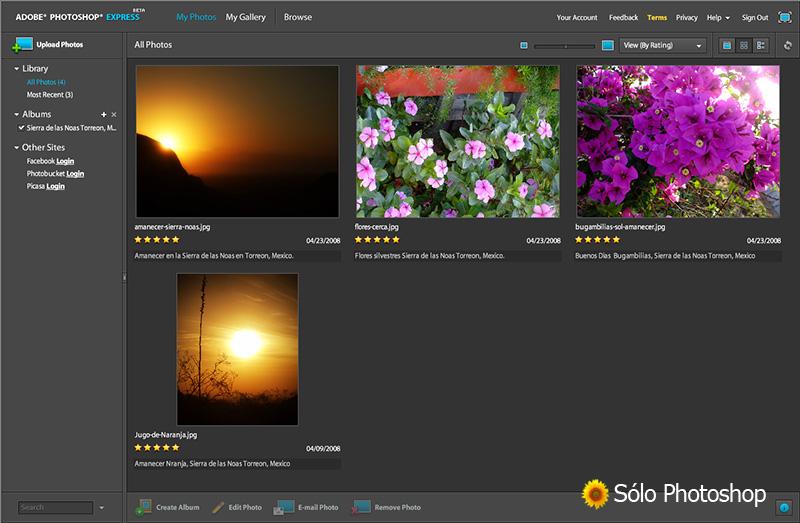
Task: Switch to single-photo view mode icon
Action: click(727, 45)
